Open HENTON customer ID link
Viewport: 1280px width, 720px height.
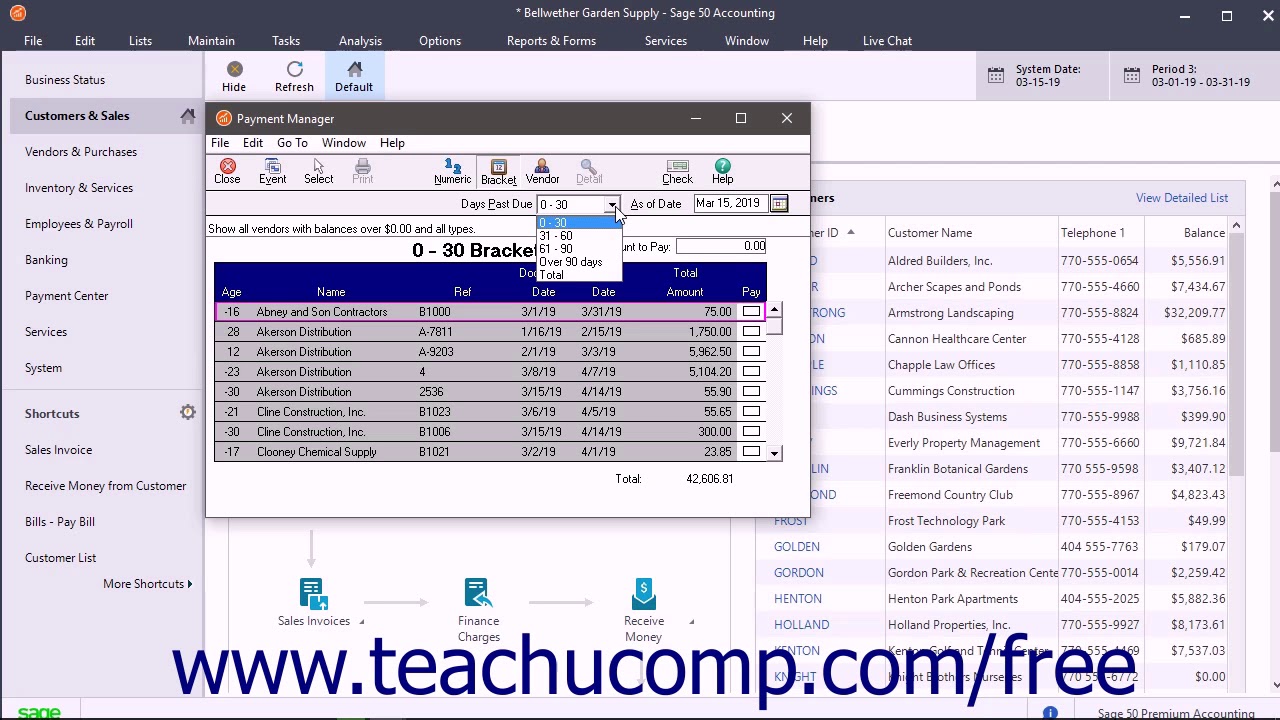[798, 599]
